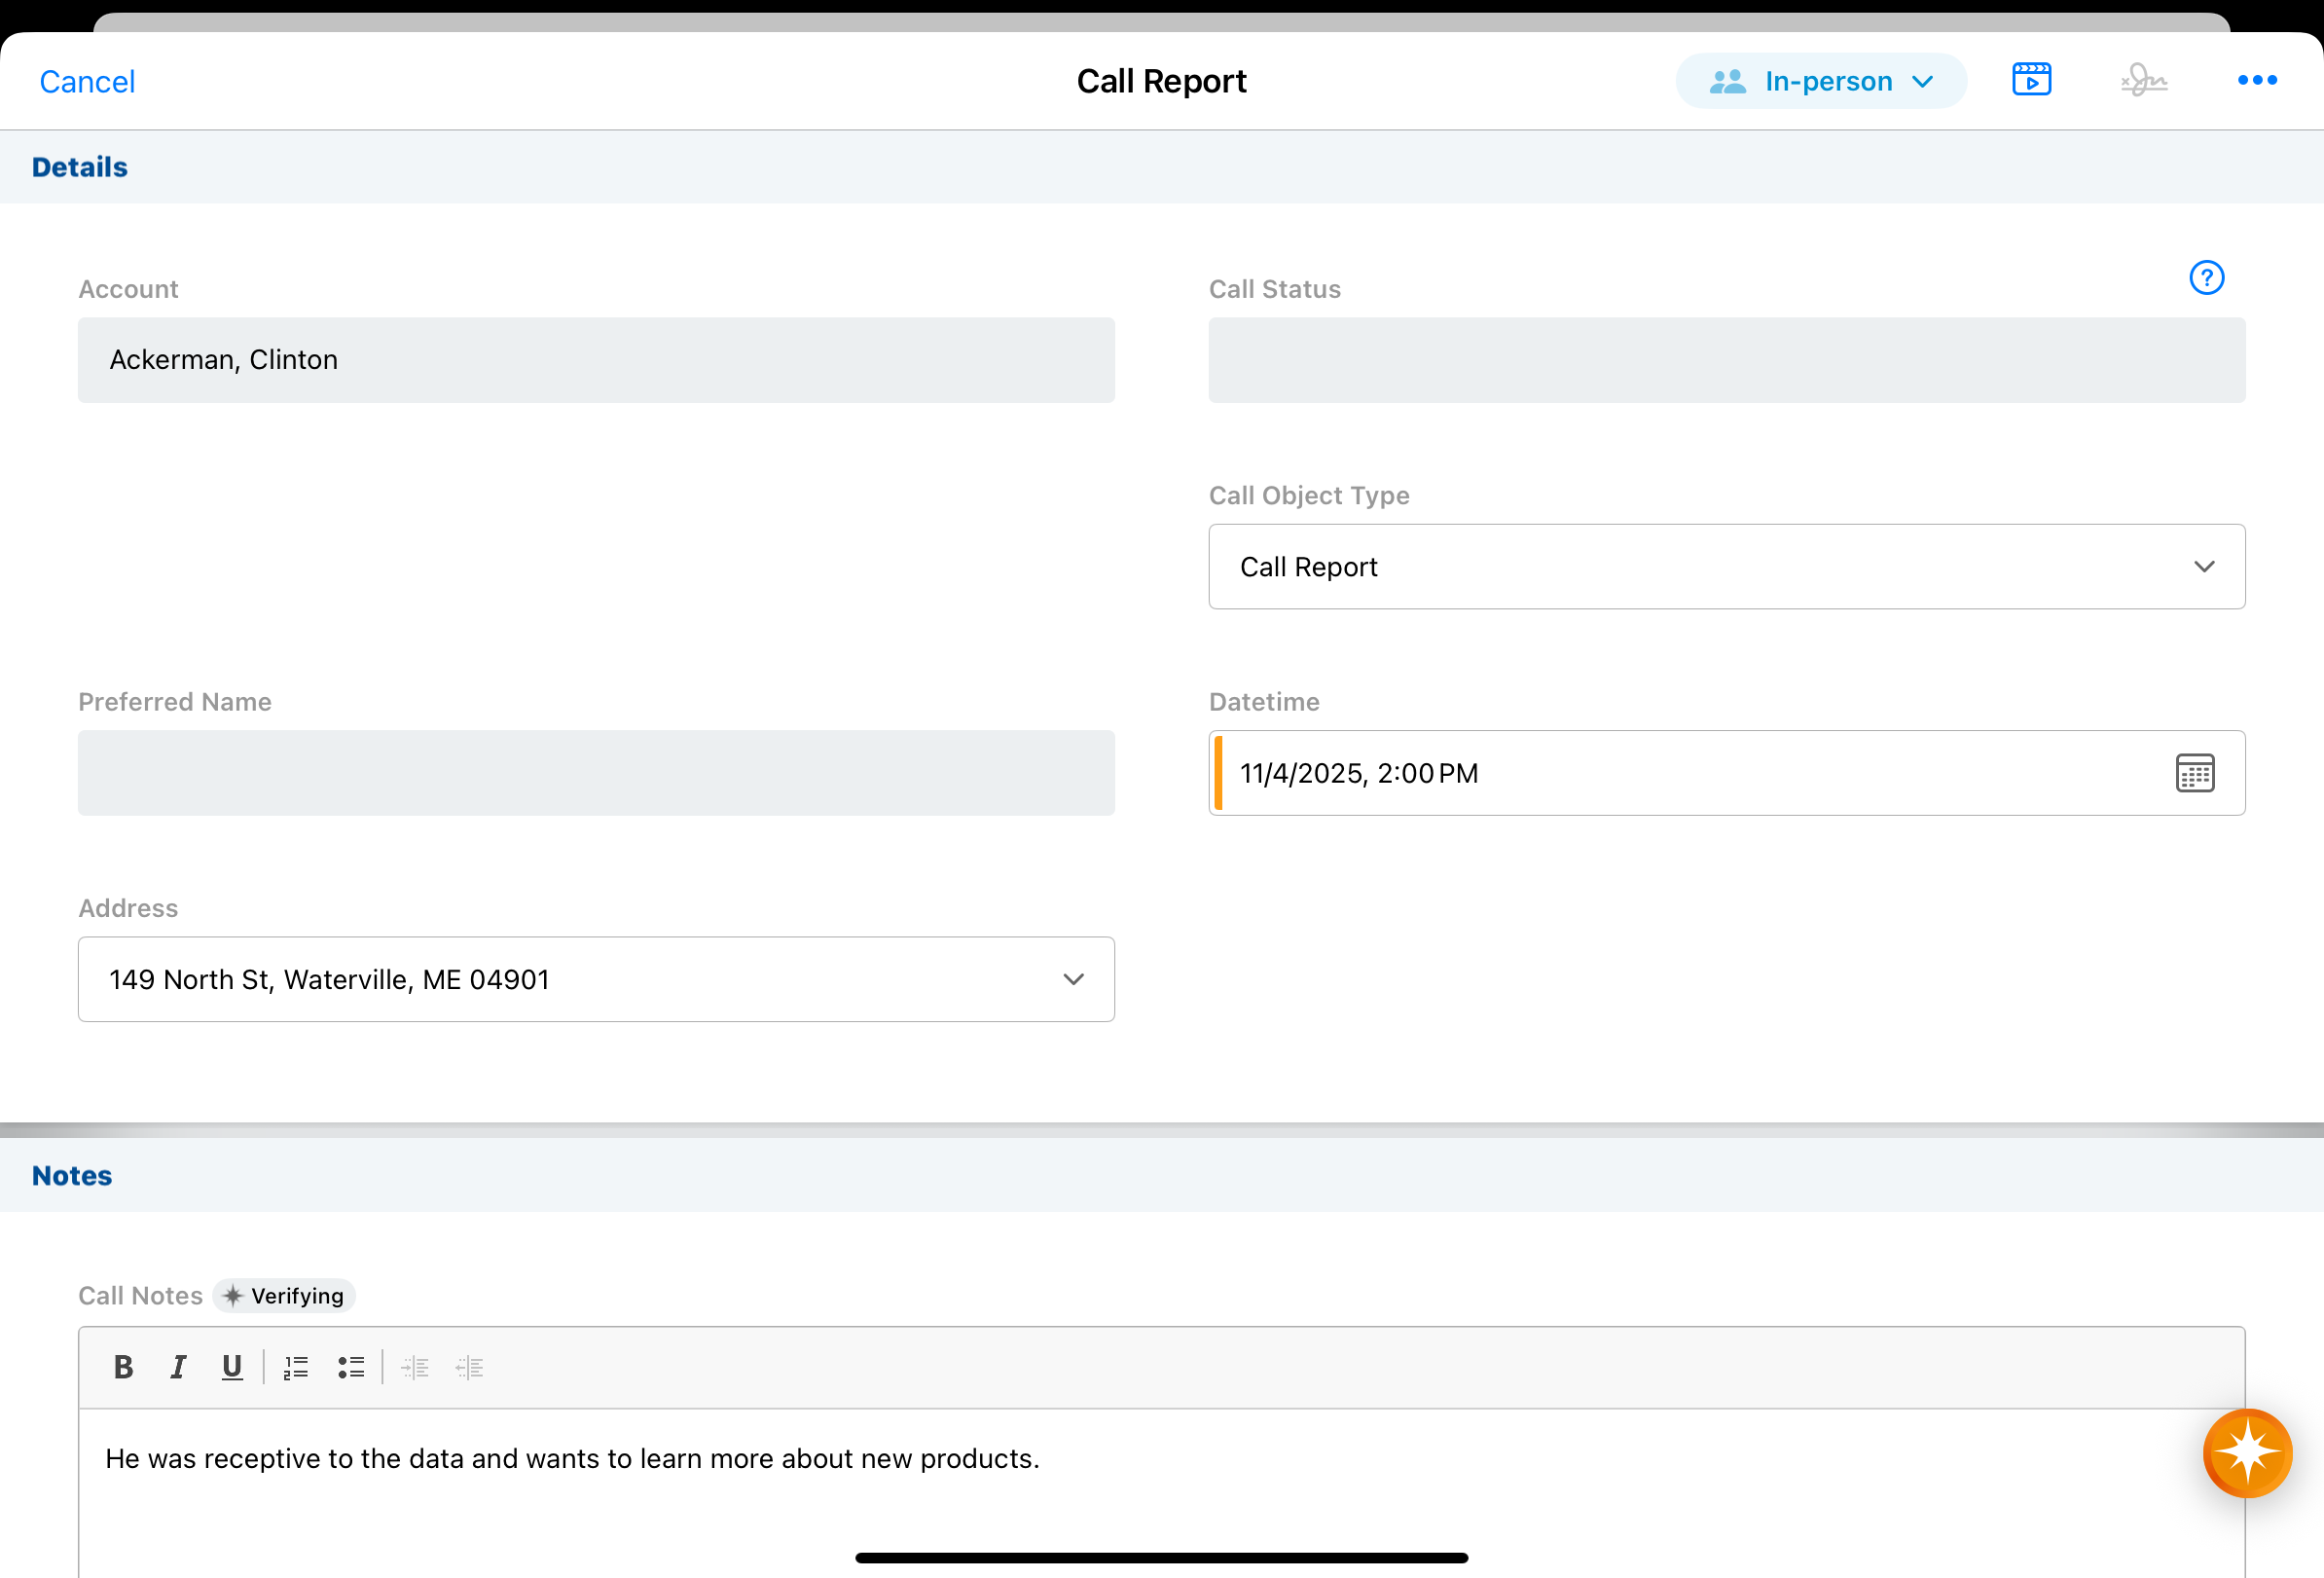Viewport: 2324px width, 1578px height.
Task: Increase indent in the notes editor
Action: (415, 1367)
